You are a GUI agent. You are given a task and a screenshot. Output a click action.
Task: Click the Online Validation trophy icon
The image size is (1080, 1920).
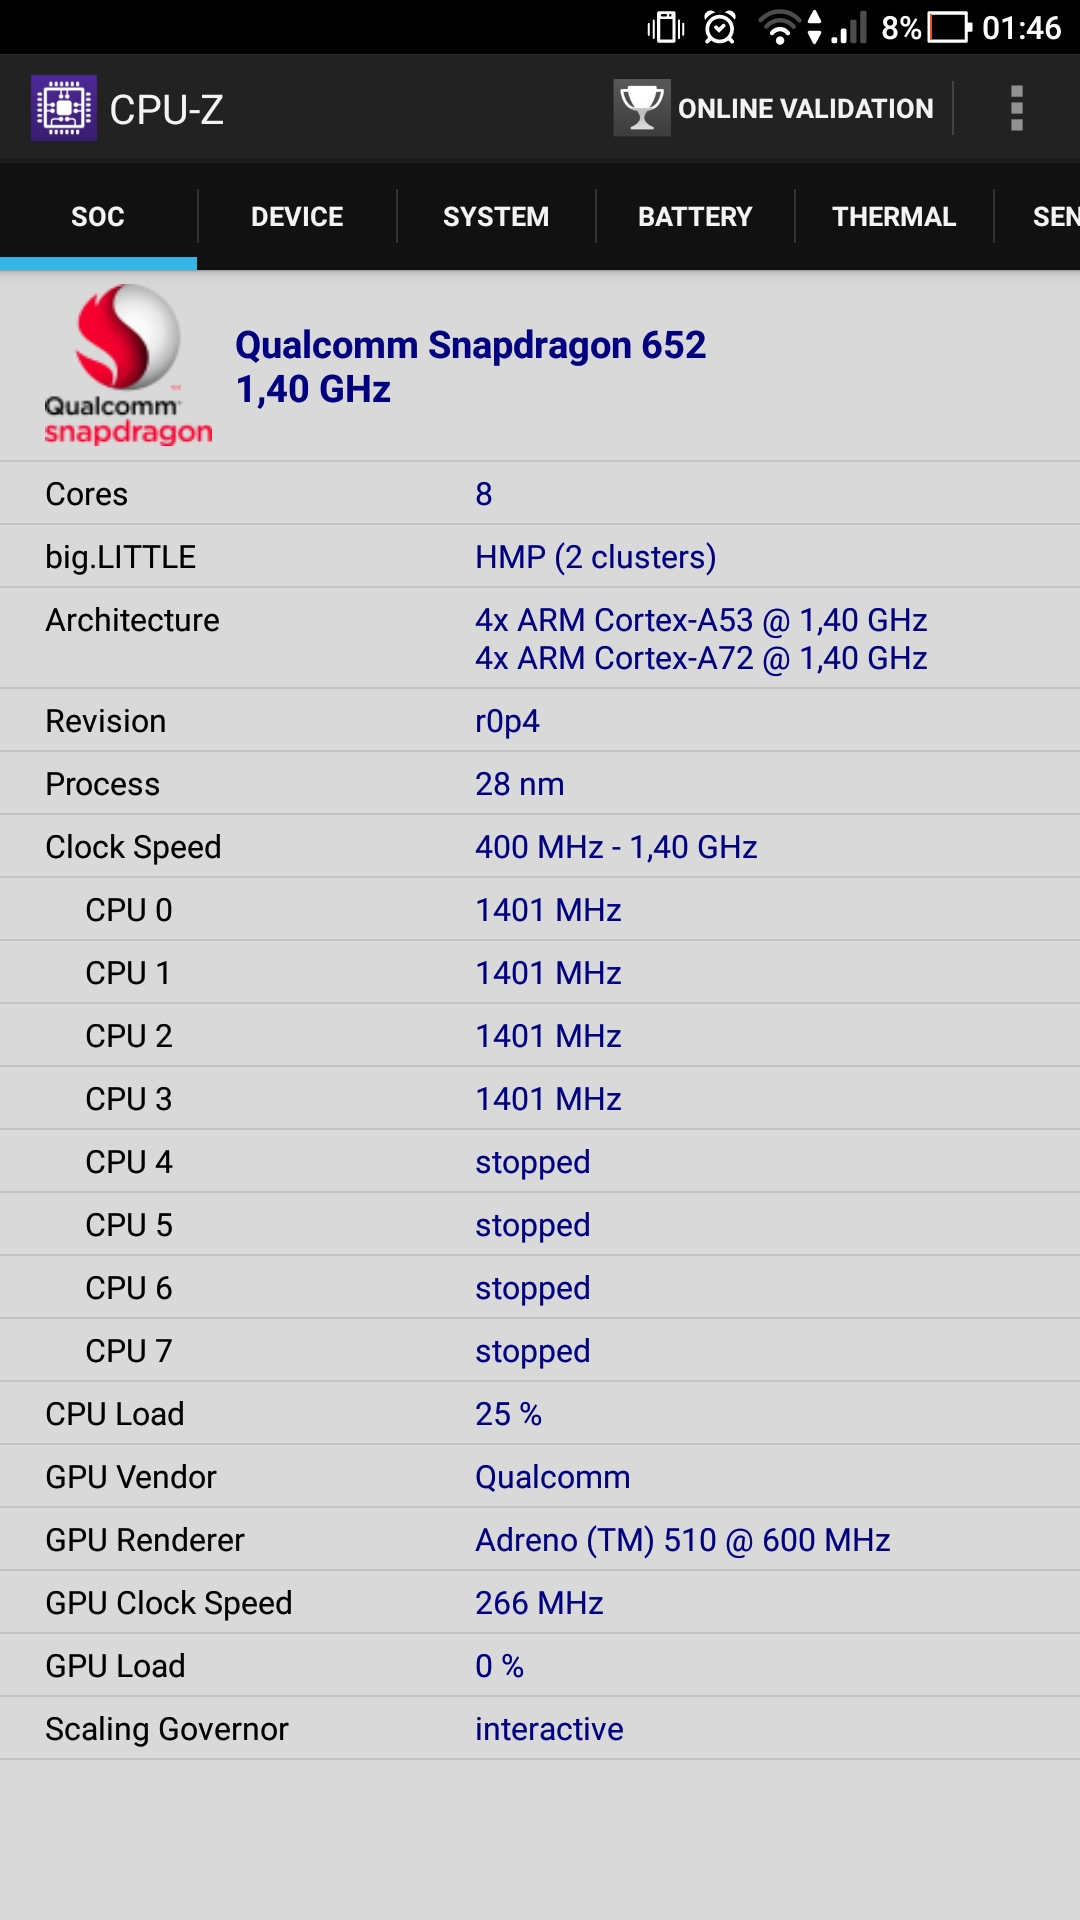[642, 108]
